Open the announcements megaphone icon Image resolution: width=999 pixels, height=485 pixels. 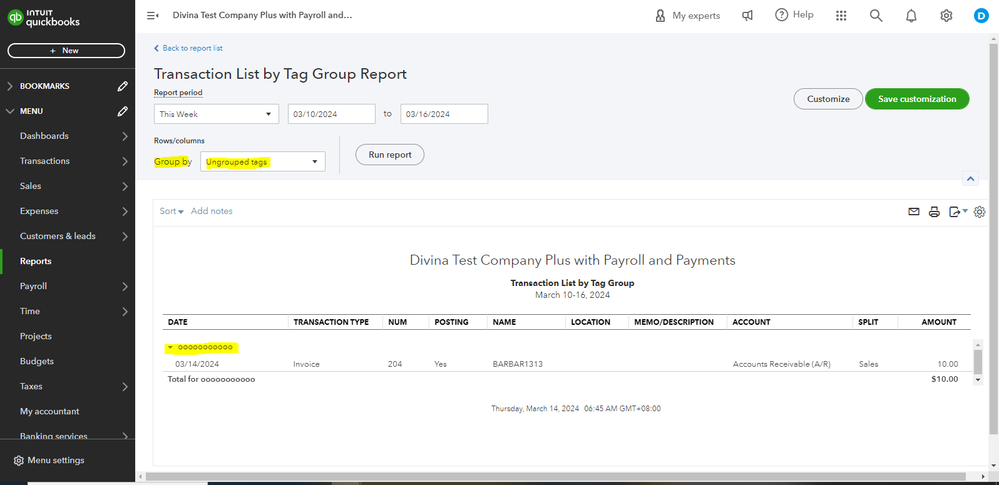tap(747, 16)
